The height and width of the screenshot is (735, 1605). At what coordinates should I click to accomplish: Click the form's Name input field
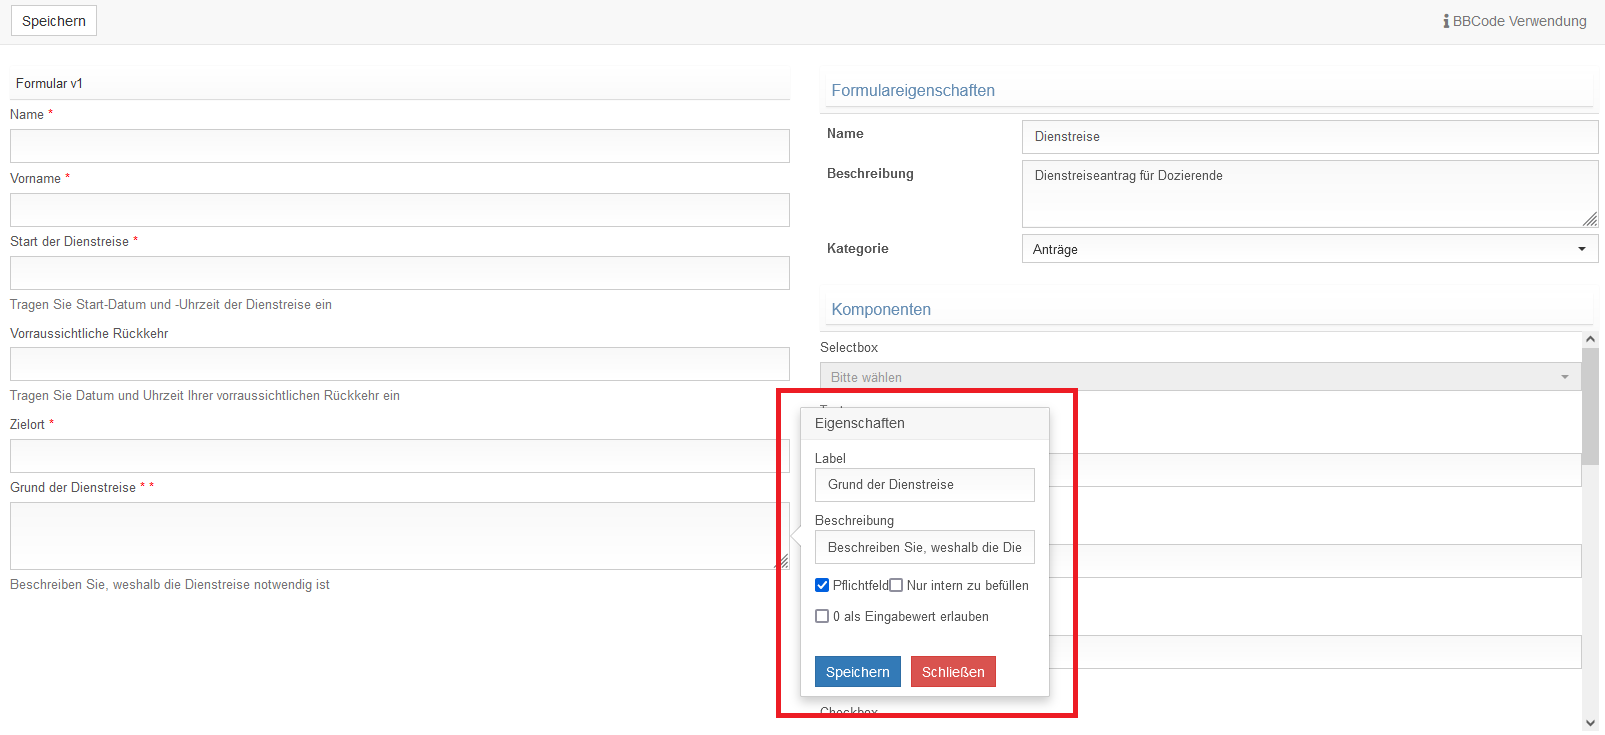(x=400, y=146)
